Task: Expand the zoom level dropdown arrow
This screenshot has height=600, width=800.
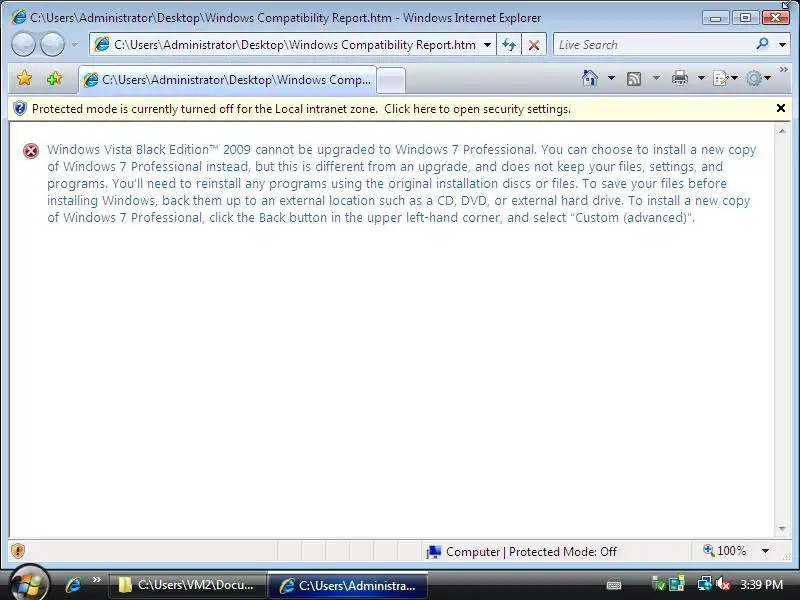Action: coord(765,551)
